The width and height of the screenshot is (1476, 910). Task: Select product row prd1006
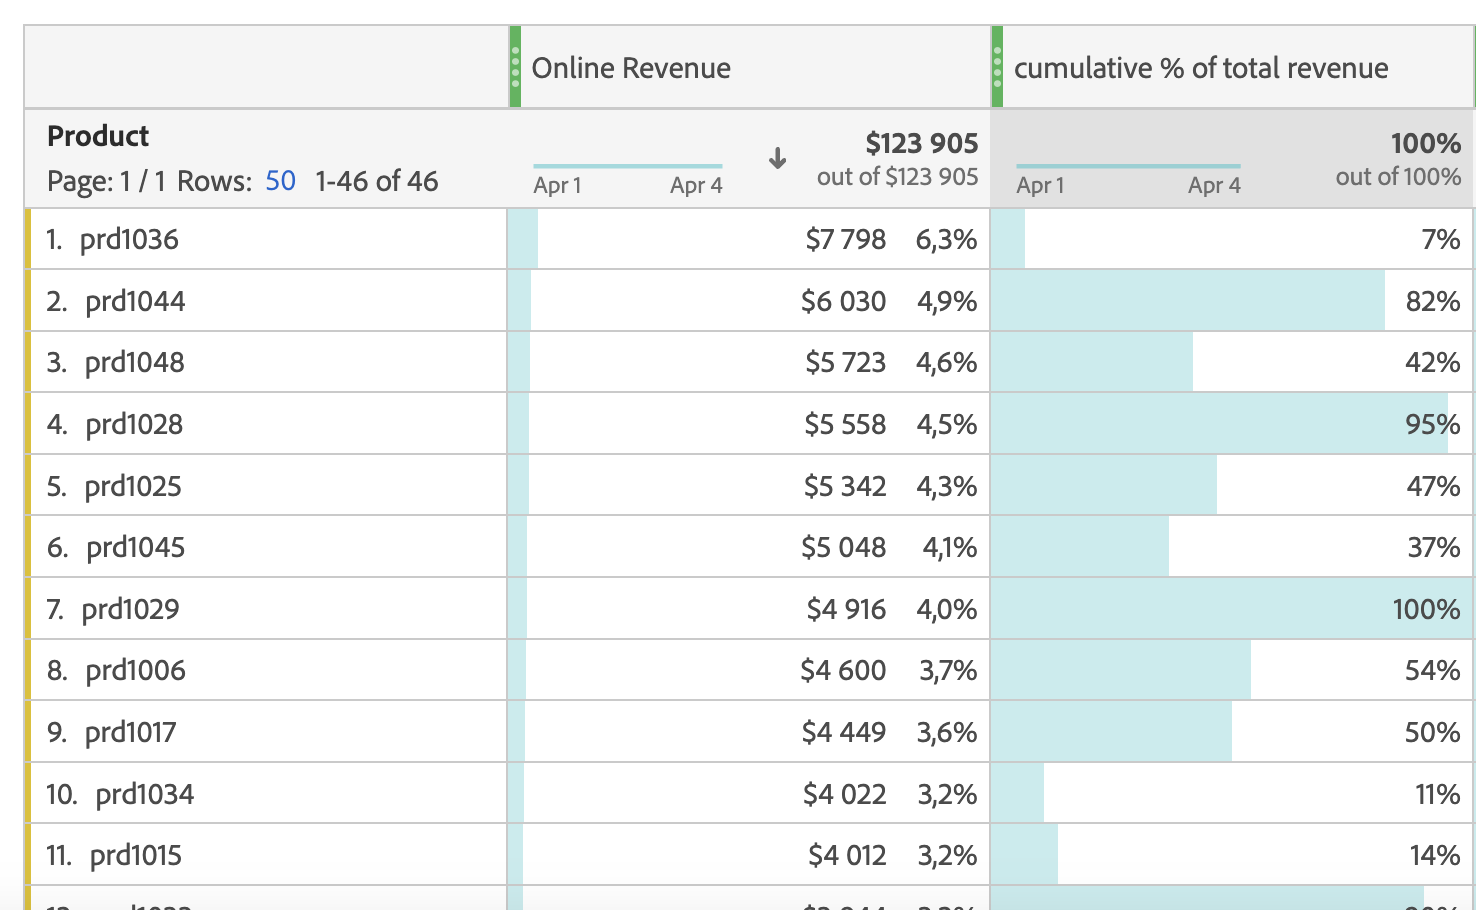click(x=266, y=670)
